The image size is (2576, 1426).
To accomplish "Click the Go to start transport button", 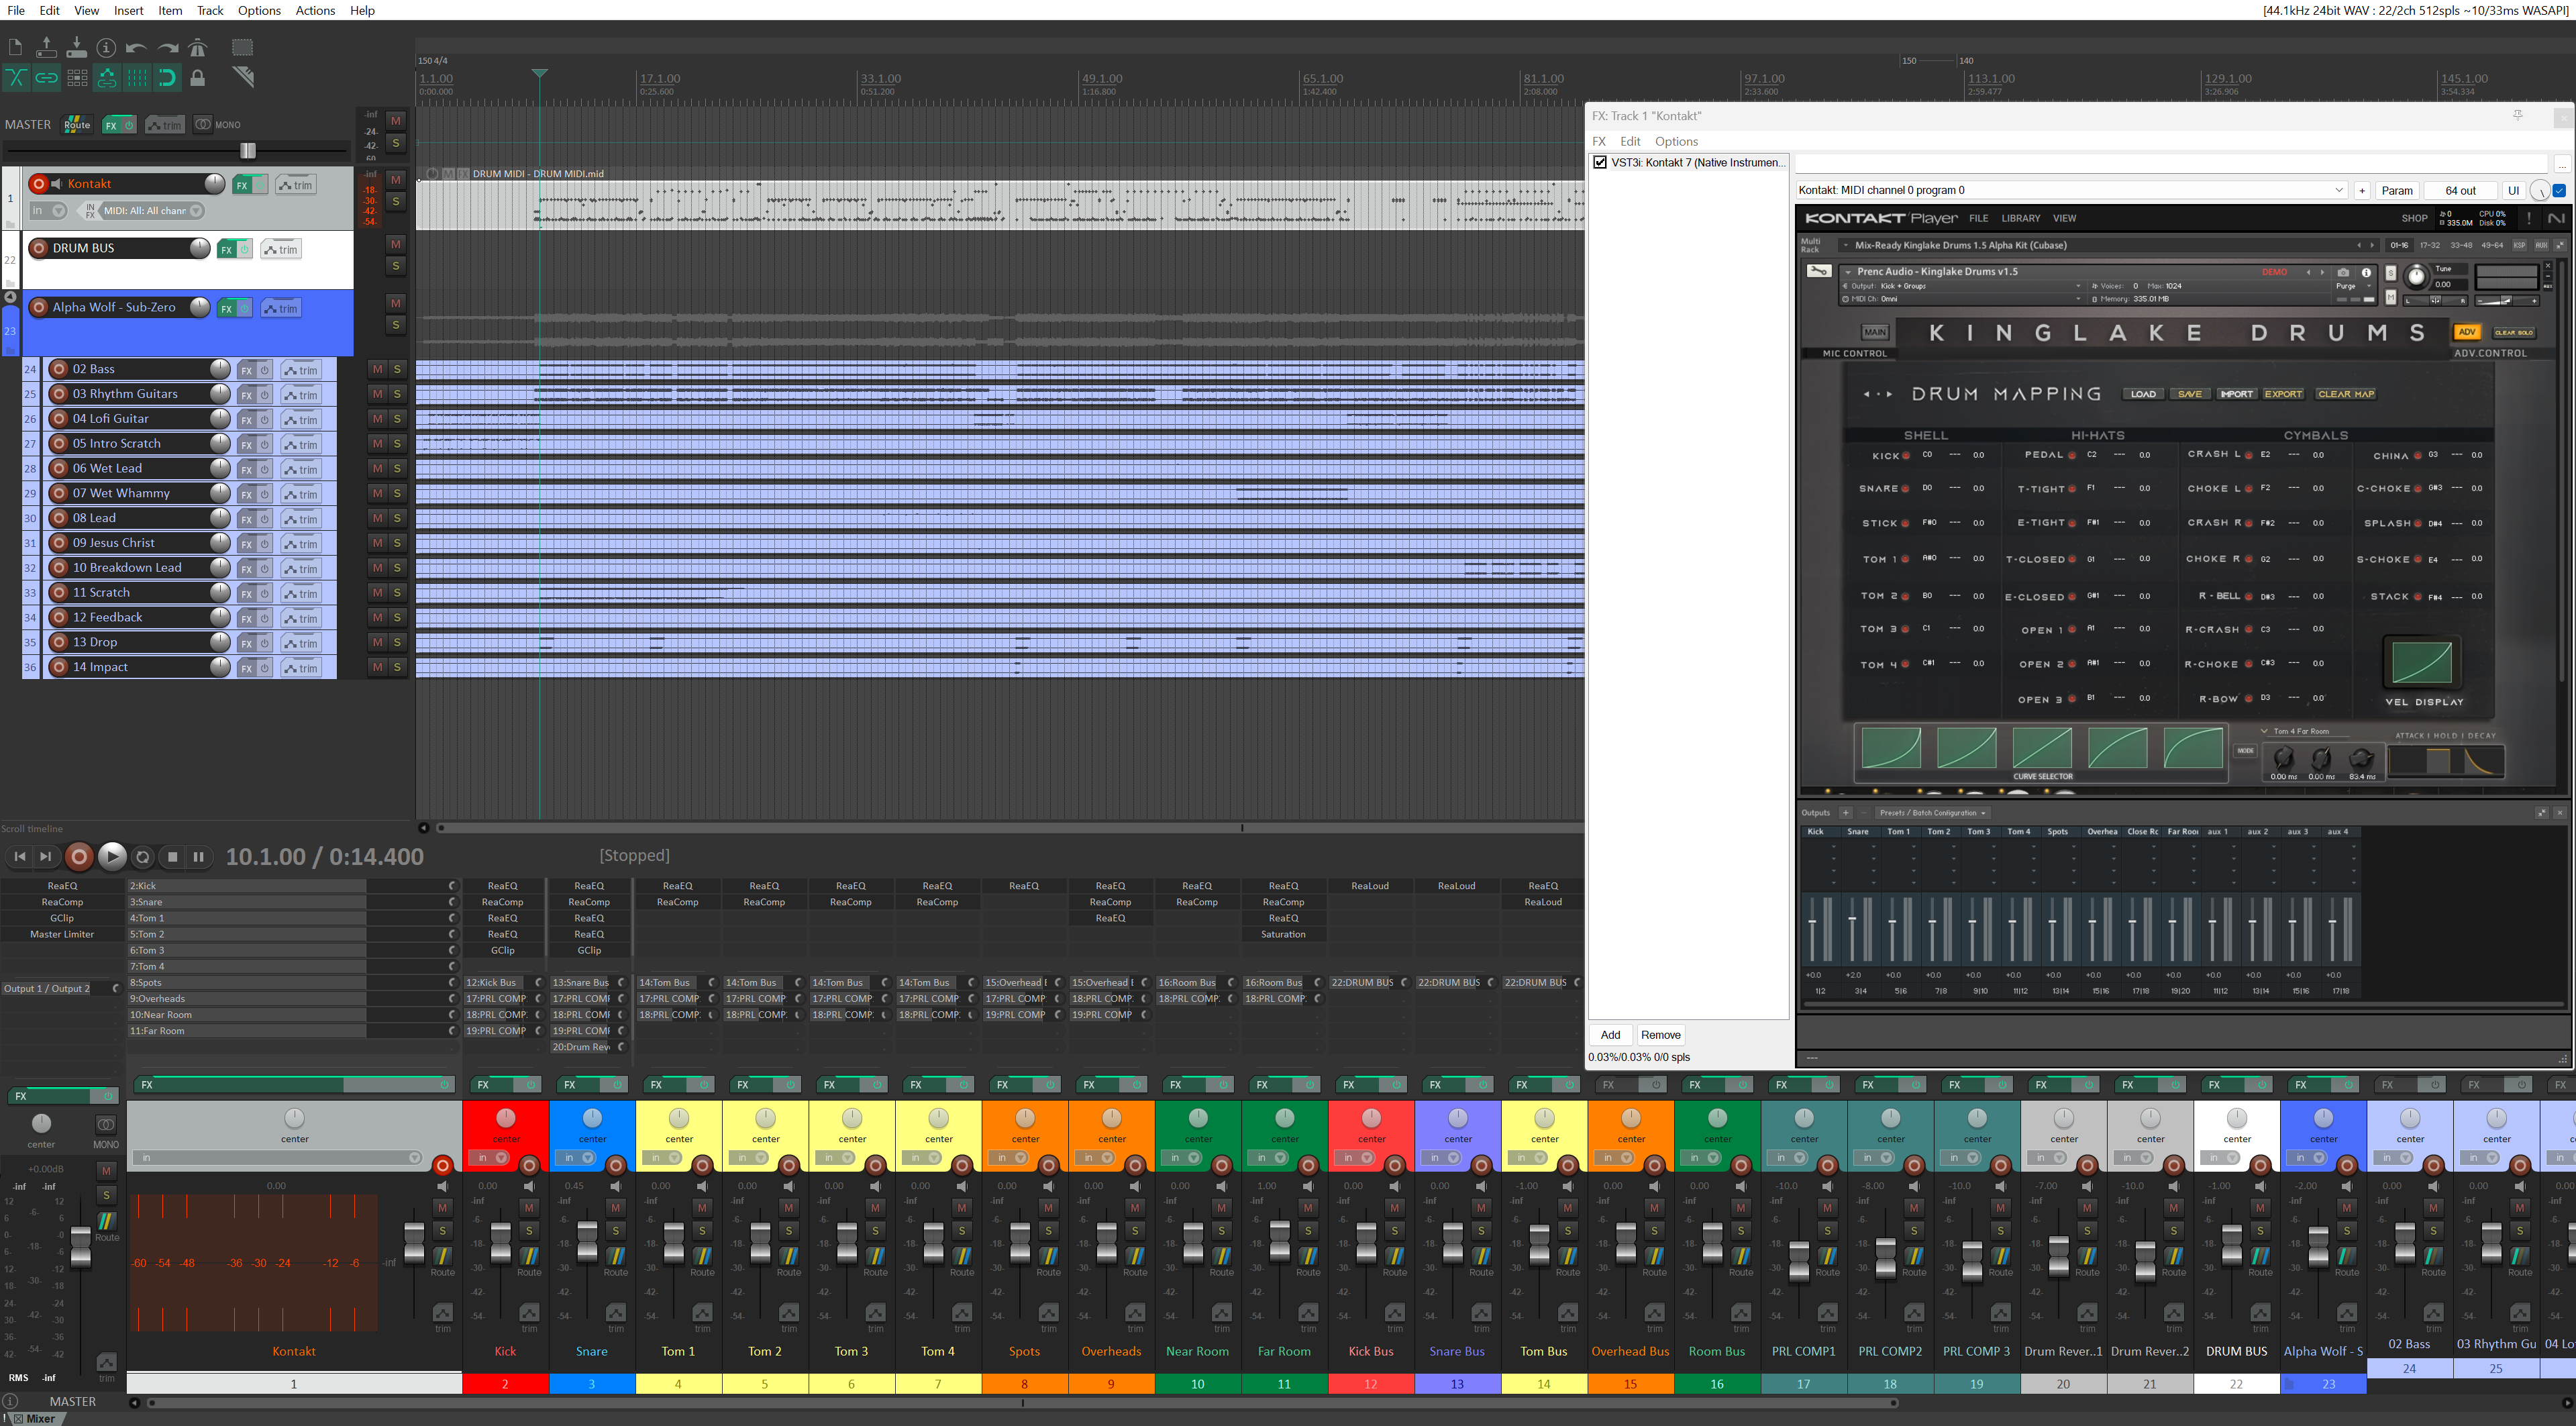I will point(19,856).
